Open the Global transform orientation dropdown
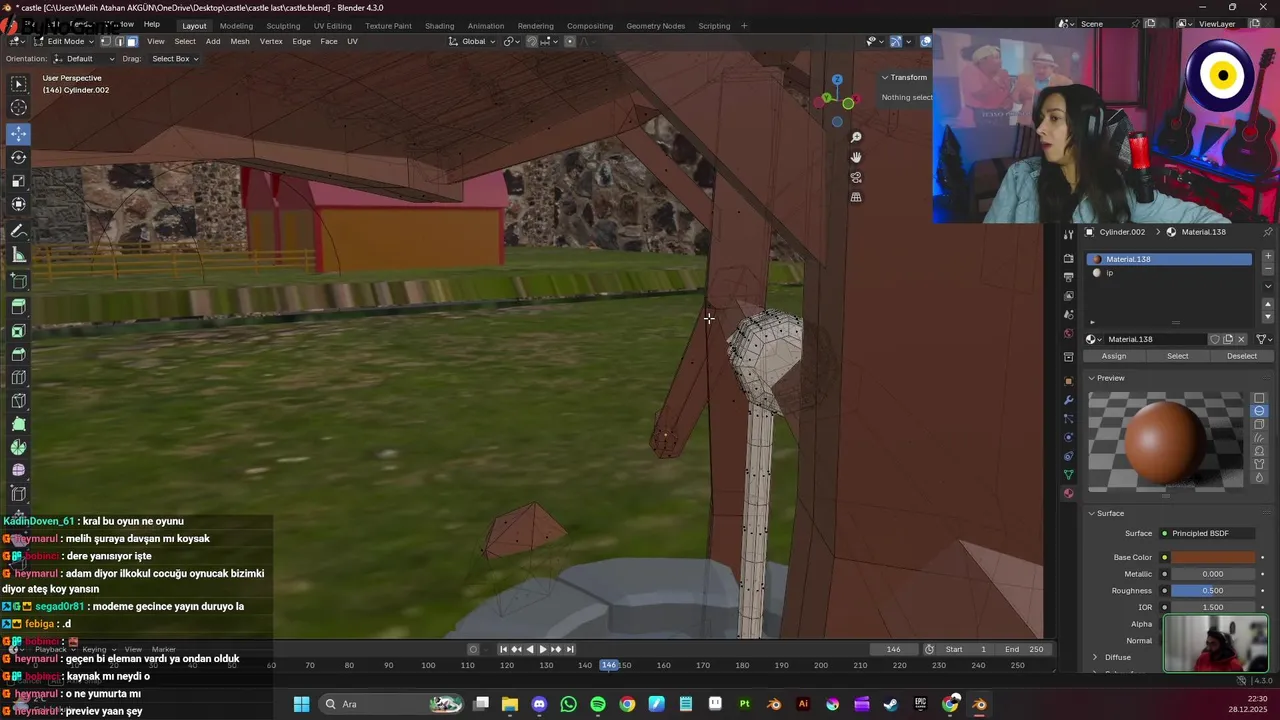Screen dimensions: 1280x720 [470, 42]
